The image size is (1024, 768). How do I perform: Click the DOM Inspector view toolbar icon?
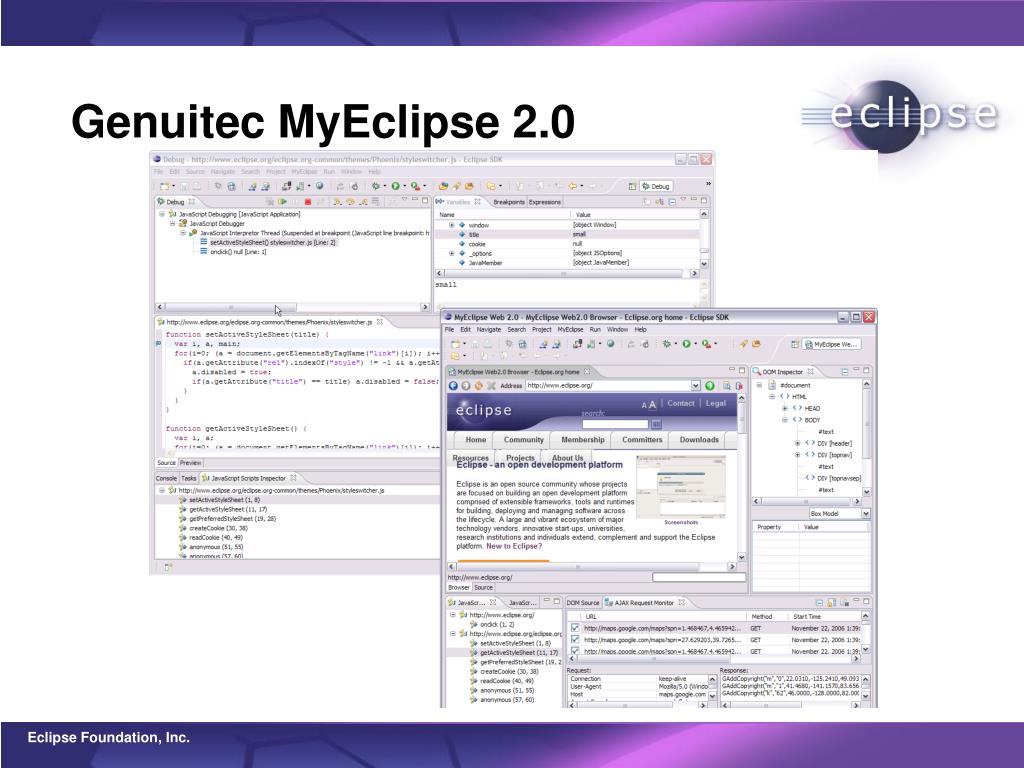click(844, 372)
